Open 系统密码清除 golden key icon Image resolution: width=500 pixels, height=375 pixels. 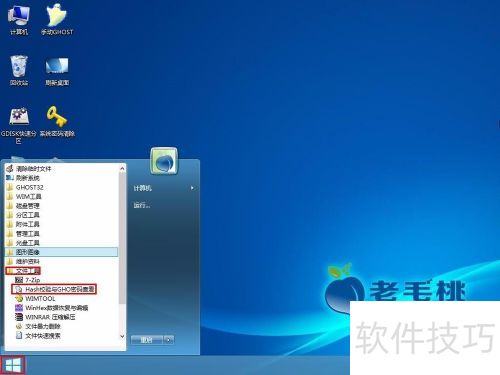point(57,122)
